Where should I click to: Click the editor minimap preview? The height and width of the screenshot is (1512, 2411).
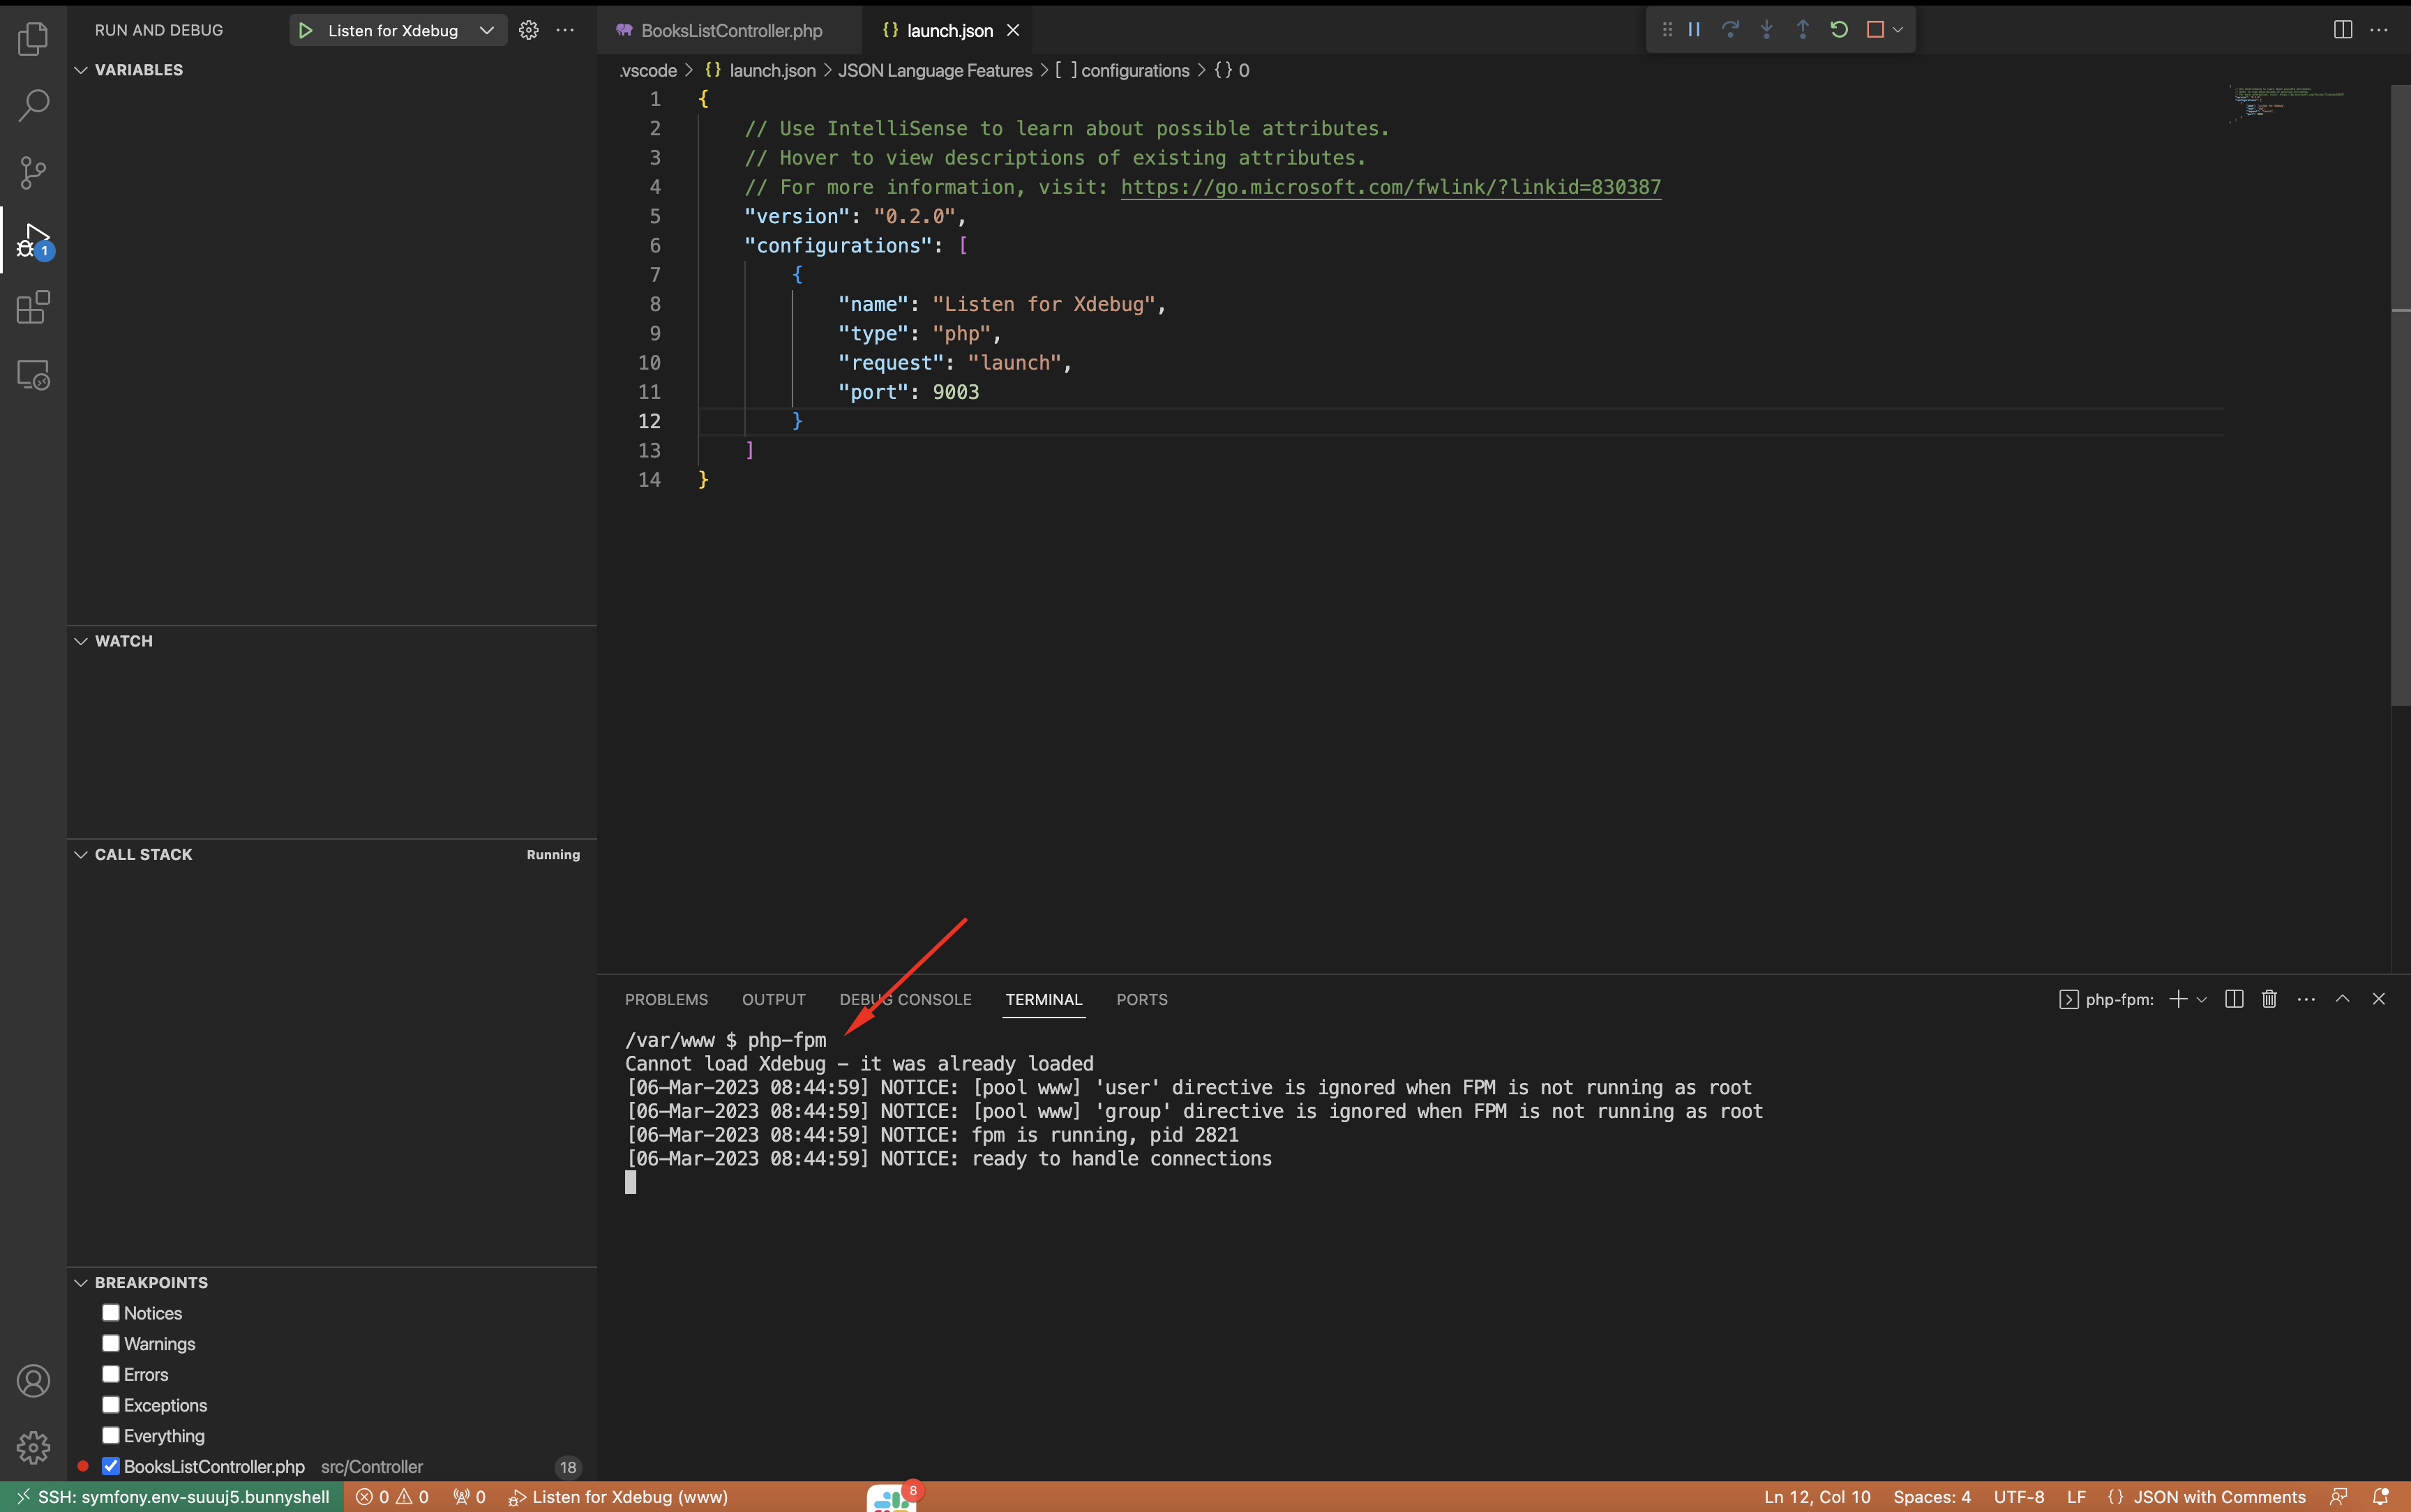2288,104
